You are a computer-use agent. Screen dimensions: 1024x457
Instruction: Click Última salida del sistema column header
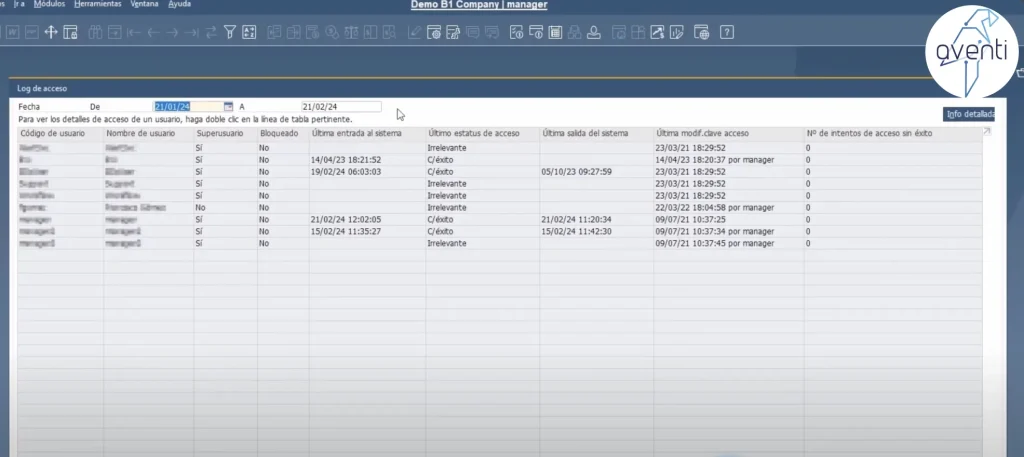click(597, 133)
